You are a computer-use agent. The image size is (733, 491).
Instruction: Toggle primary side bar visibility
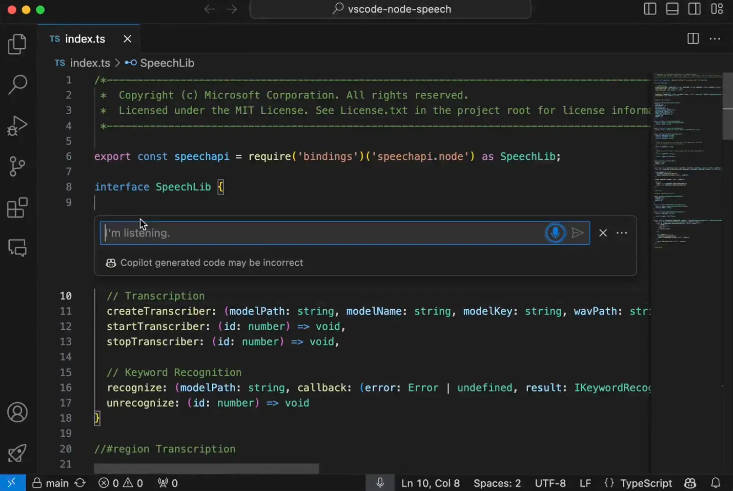coord(650,9)
